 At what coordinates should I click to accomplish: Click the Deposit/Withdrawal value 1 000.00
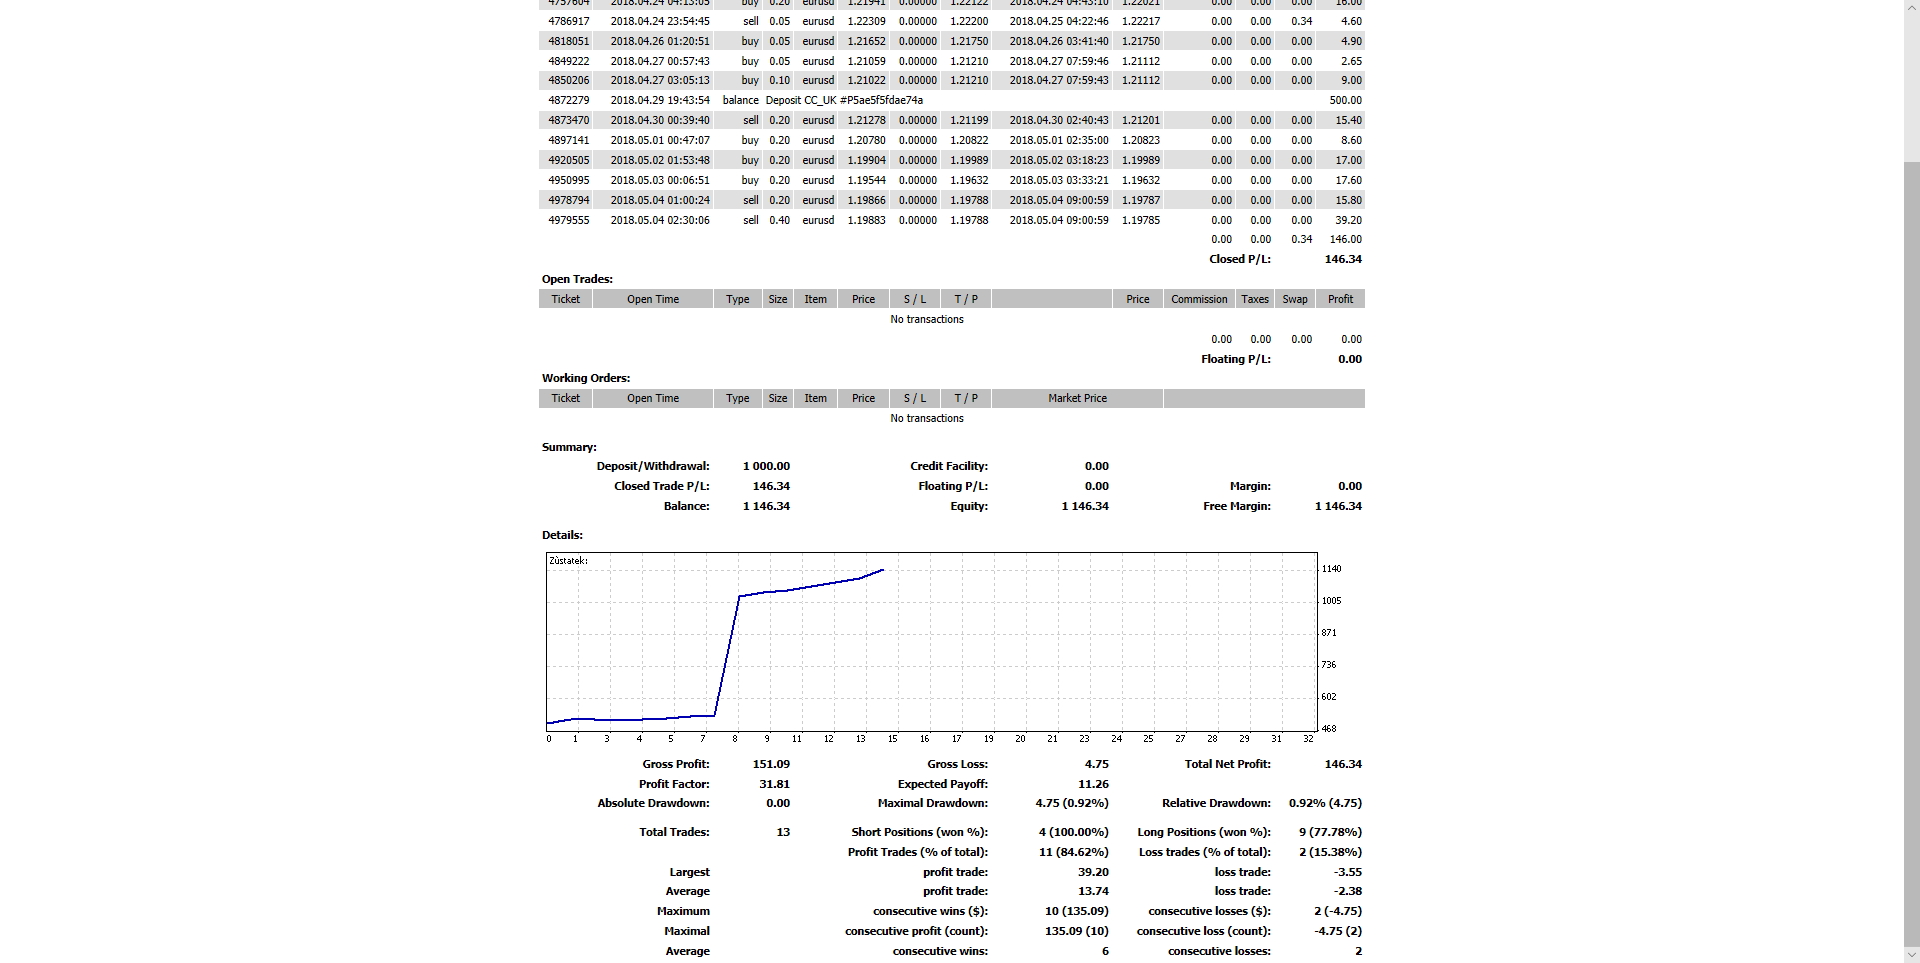click(x=766, y=466)
